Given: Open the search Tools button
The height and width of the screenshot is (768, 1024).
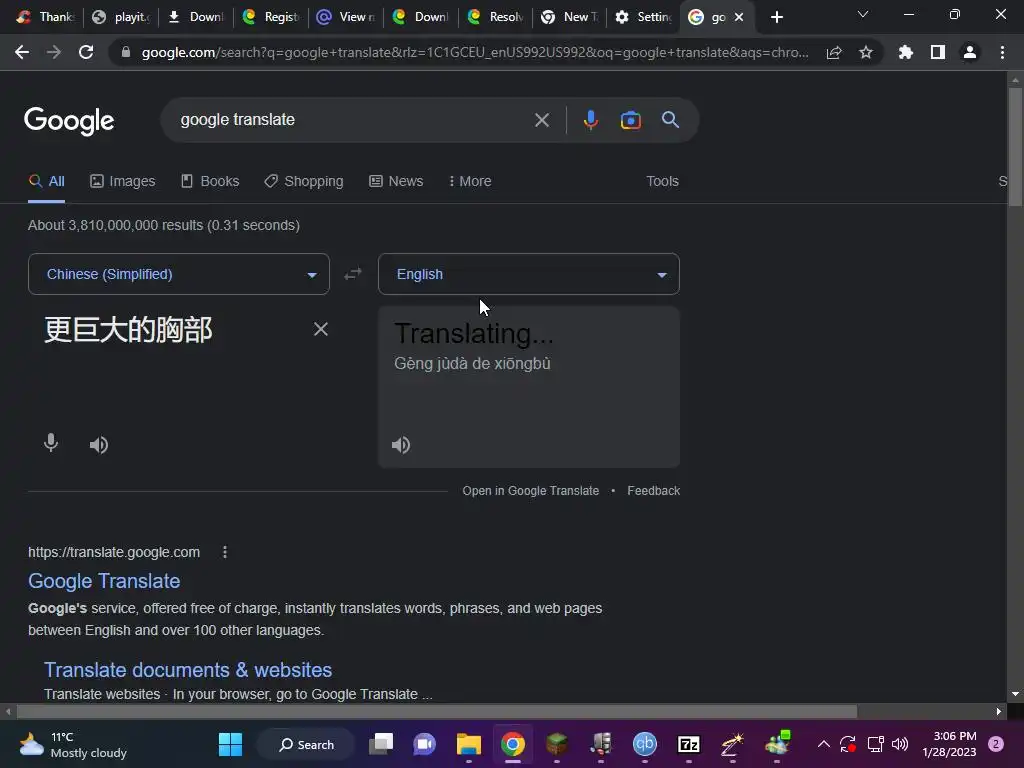Looking at the screenshot, I should tap(662, 181).
